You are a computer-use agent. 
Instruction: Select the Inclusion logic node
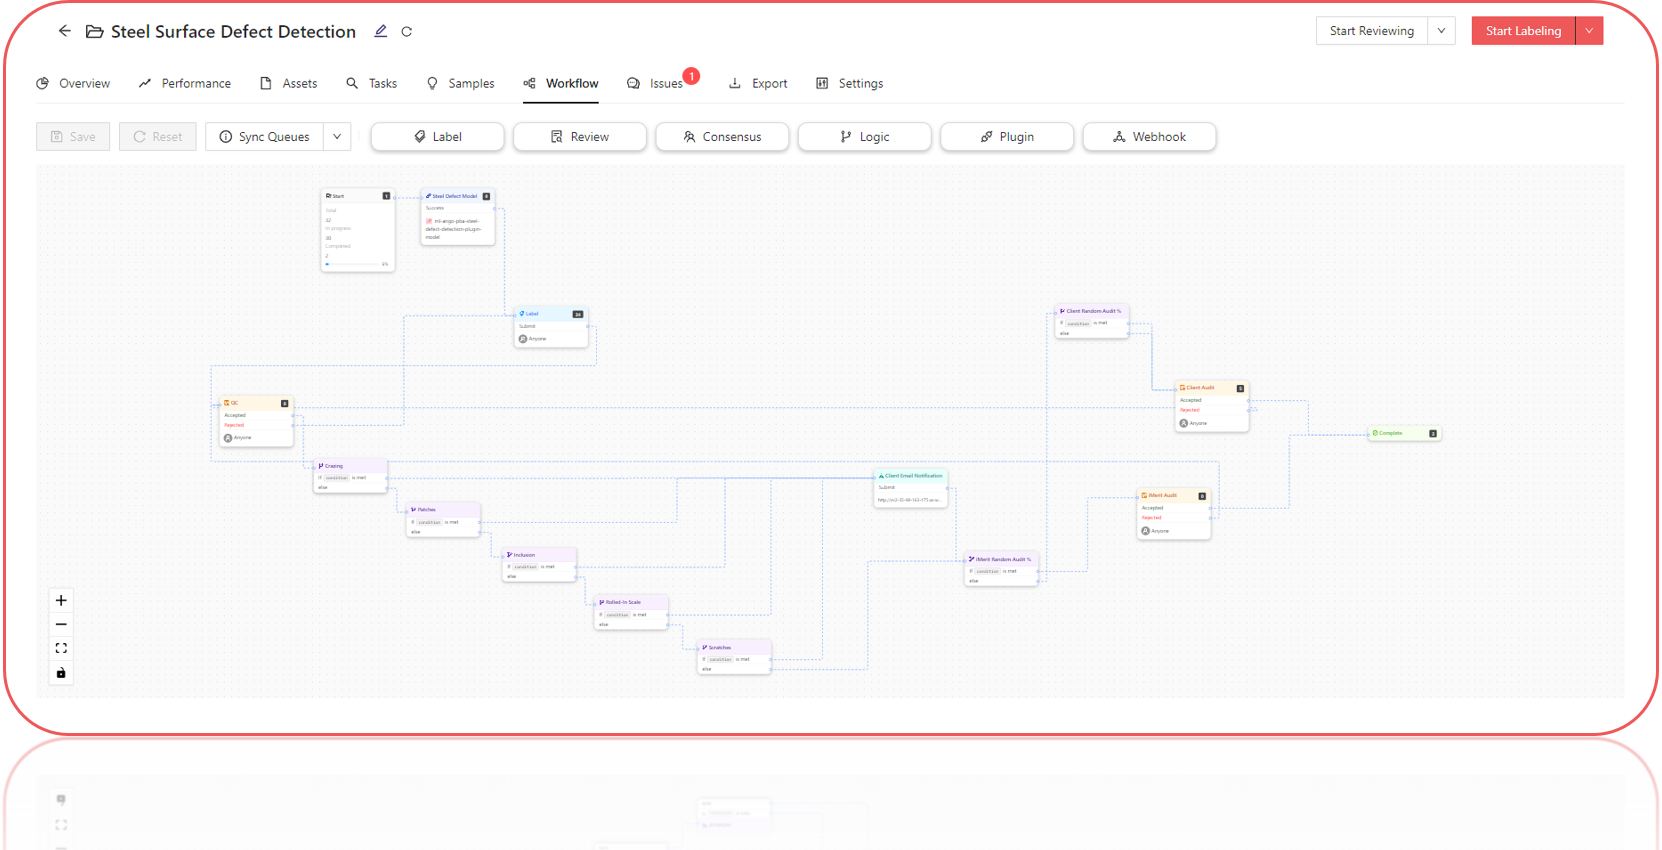coord(539,565)
